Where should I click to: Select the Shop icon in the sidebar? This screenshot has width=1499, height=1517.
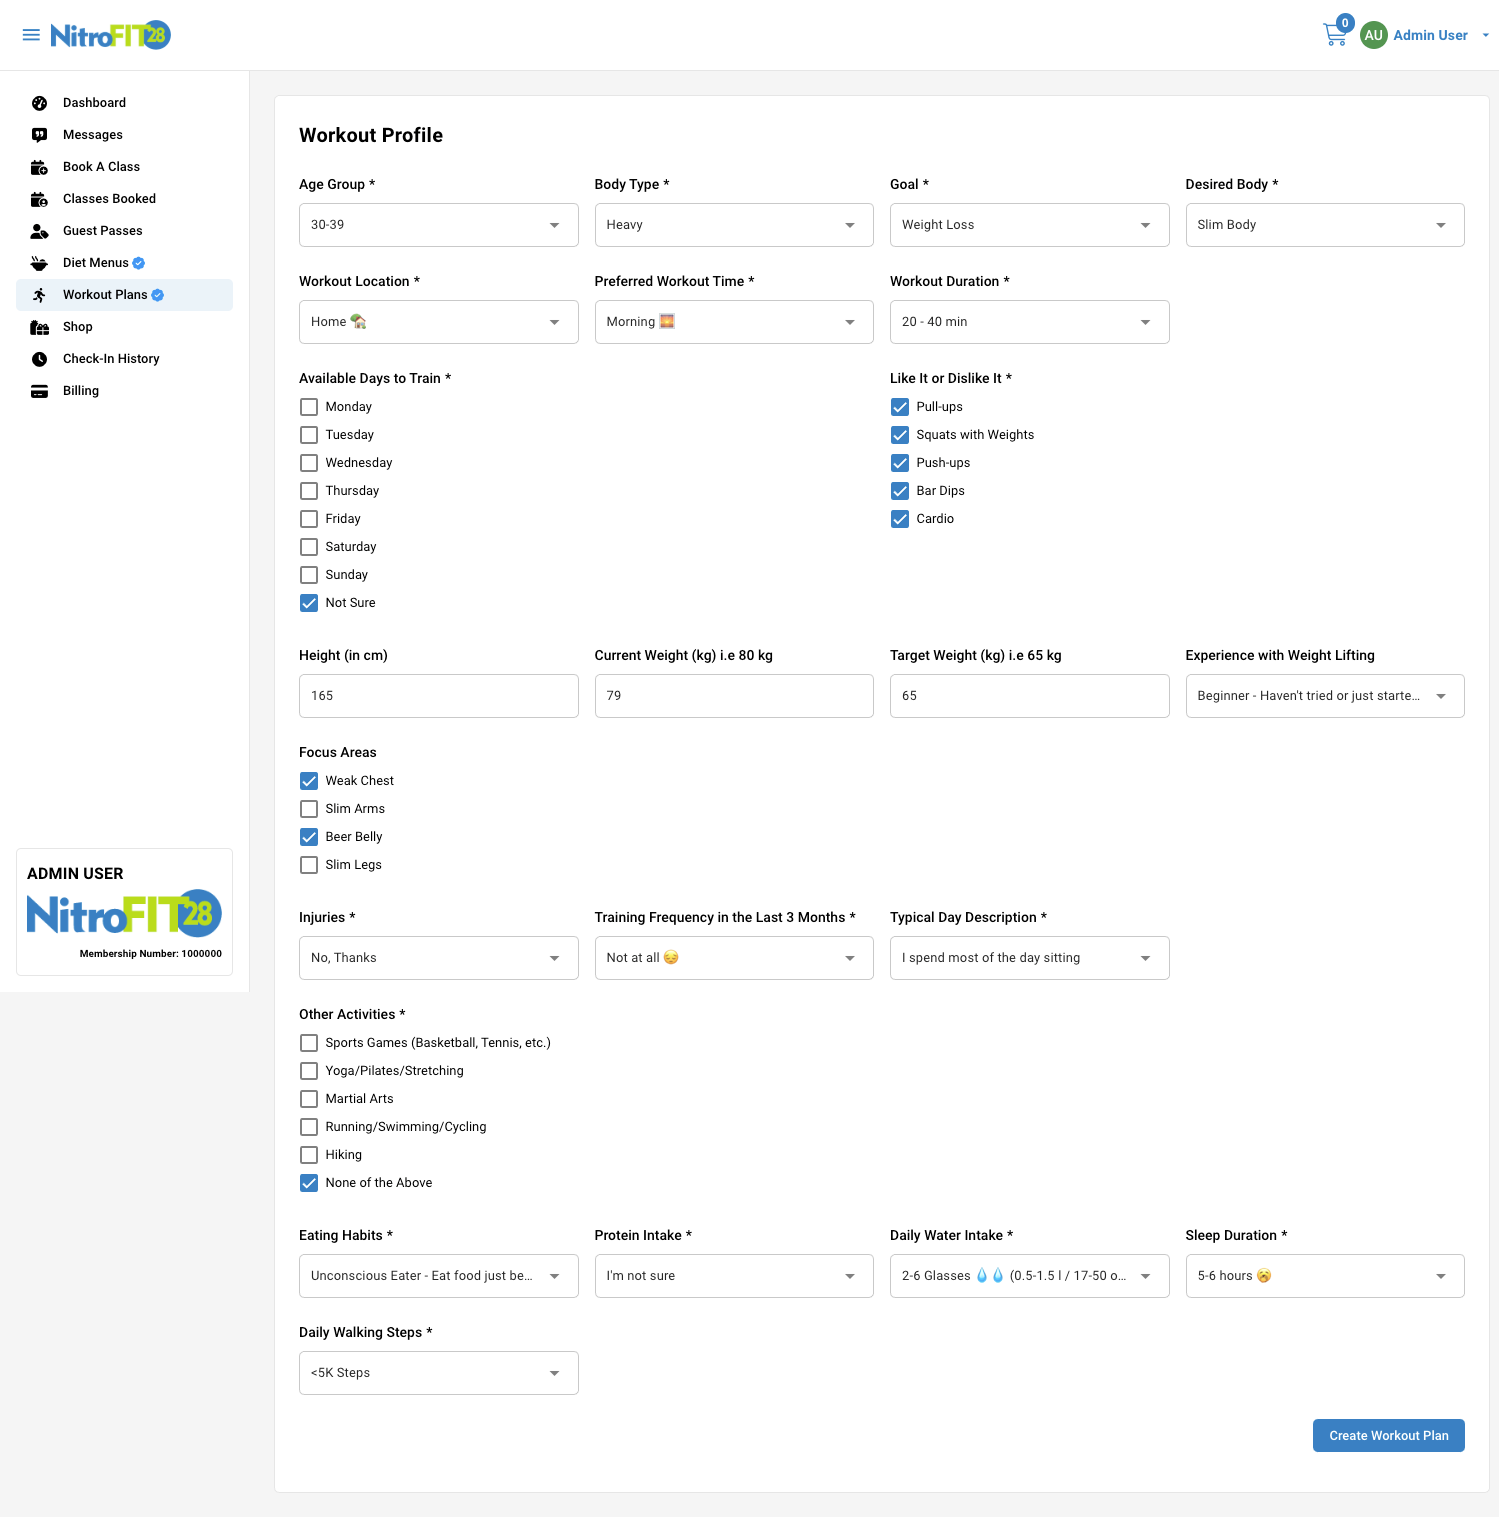coord(38,326)
